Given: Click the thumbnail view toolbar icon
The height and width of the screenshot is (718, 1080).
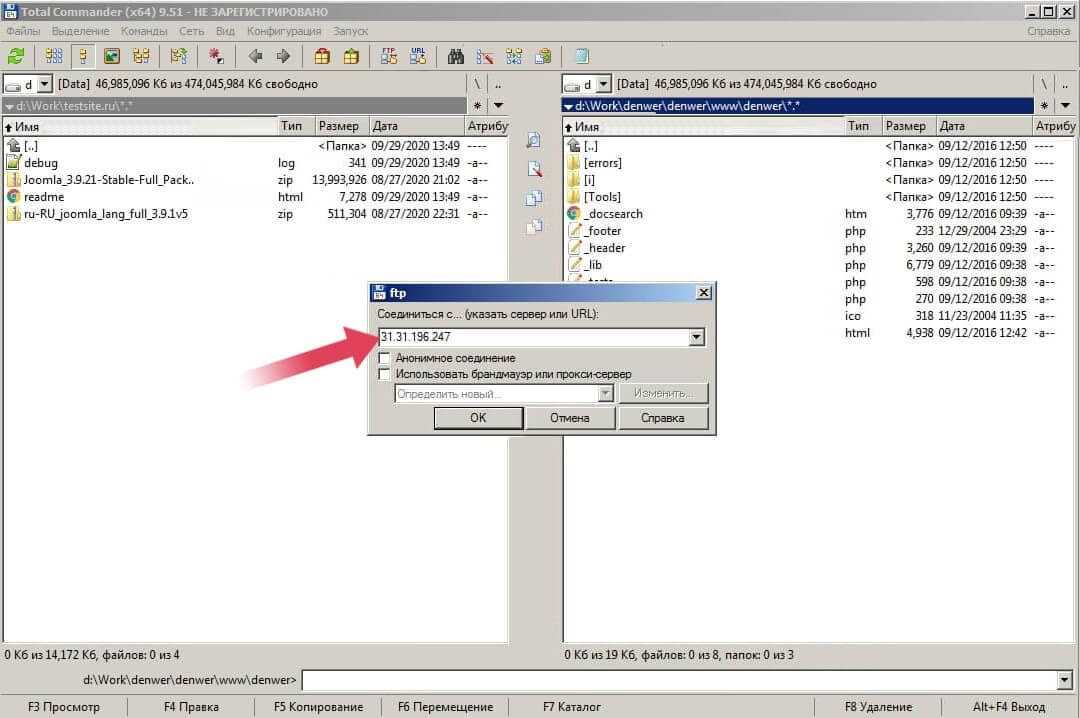Looking at the screenshot, I should point(112,56).
